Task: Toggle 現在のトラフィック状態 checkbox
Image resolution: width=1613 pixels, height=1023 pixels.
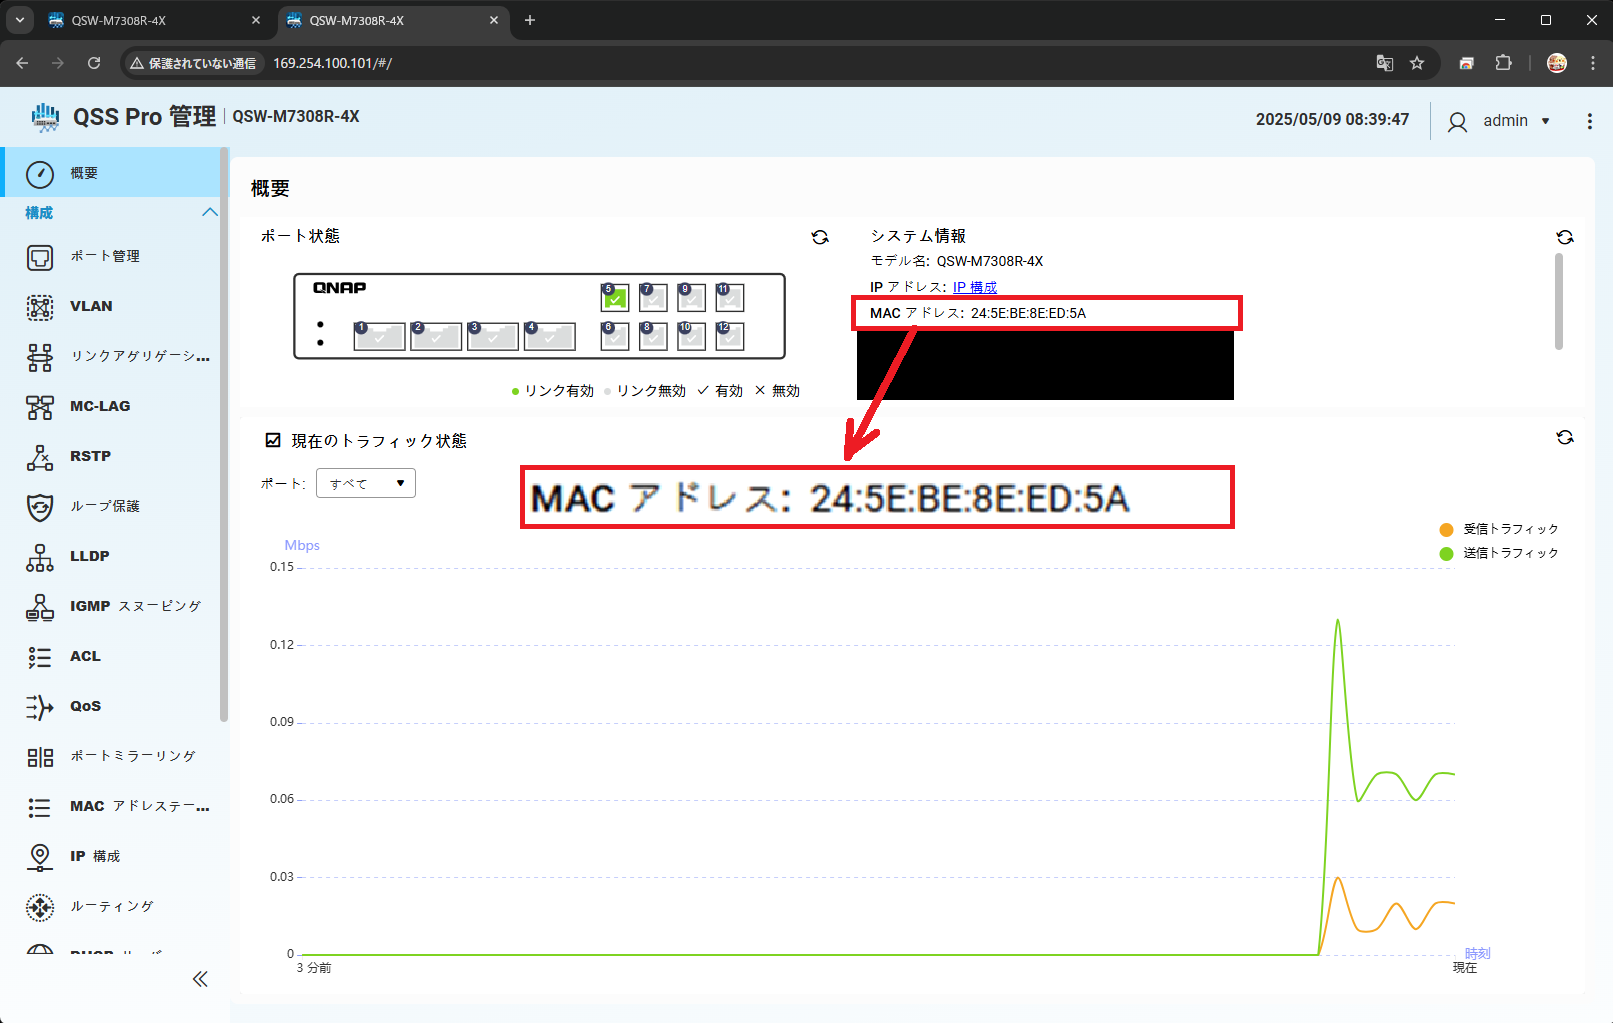Action: [273, 440]
